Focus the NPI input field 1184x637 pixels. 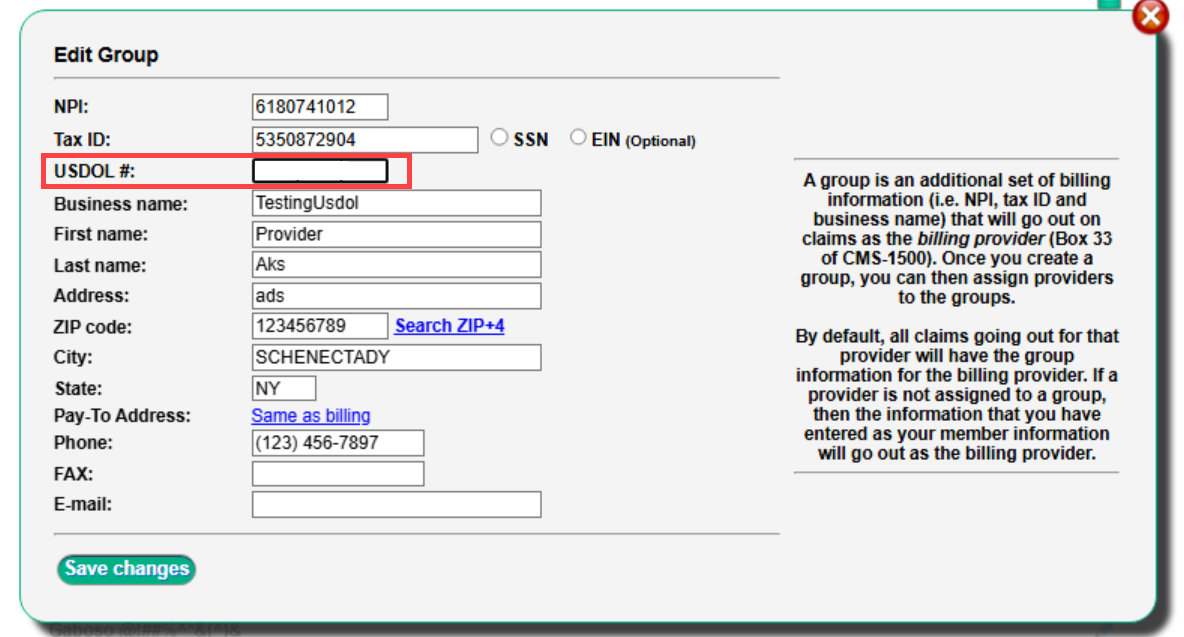click(x=319, y=107)
